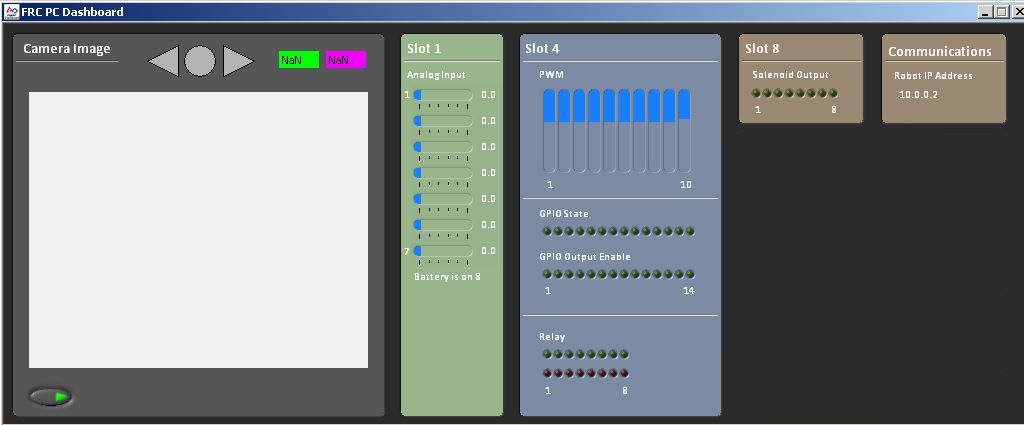Click the eighth green Relay LED
1024x425 pixels.
(x=624, y=354)
